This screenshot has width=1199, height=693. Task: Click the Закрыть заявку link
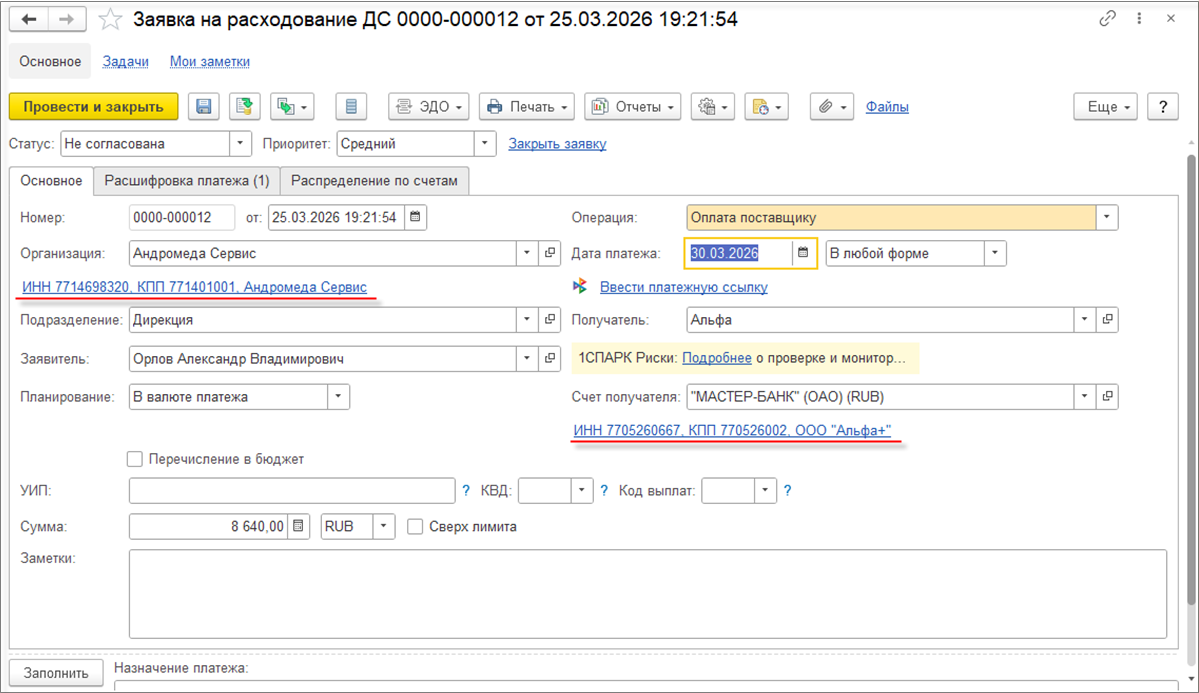pos(557,144)
